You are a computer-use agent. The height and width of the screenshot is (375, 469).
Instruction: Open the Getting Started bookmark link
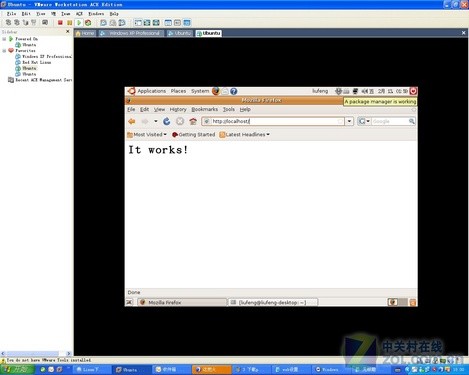coord(193,135)
